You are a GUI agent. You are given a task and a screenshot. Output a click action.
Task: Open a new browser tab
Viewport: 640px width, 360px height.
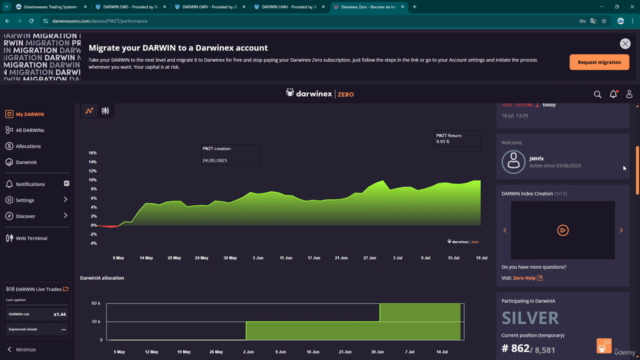click(x=414, y=7)
